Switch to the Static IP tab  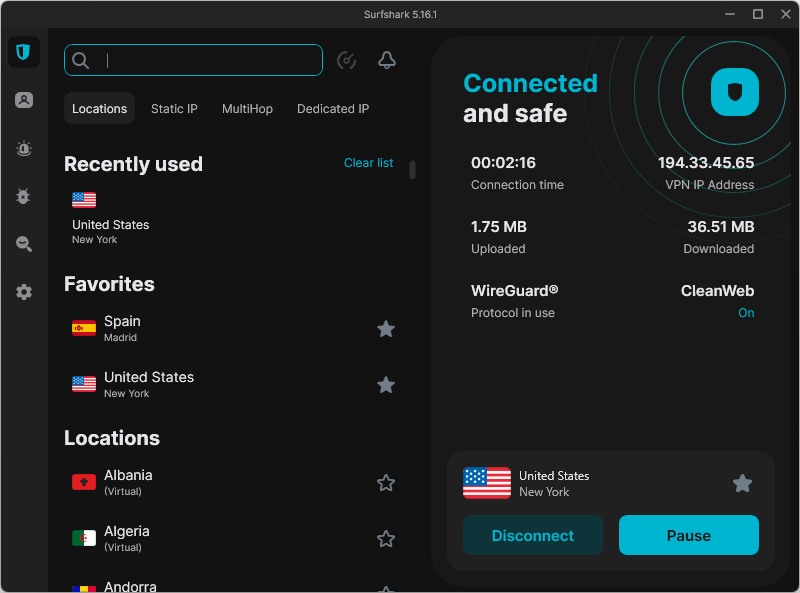pyautogui.click(x=174, y=109)
